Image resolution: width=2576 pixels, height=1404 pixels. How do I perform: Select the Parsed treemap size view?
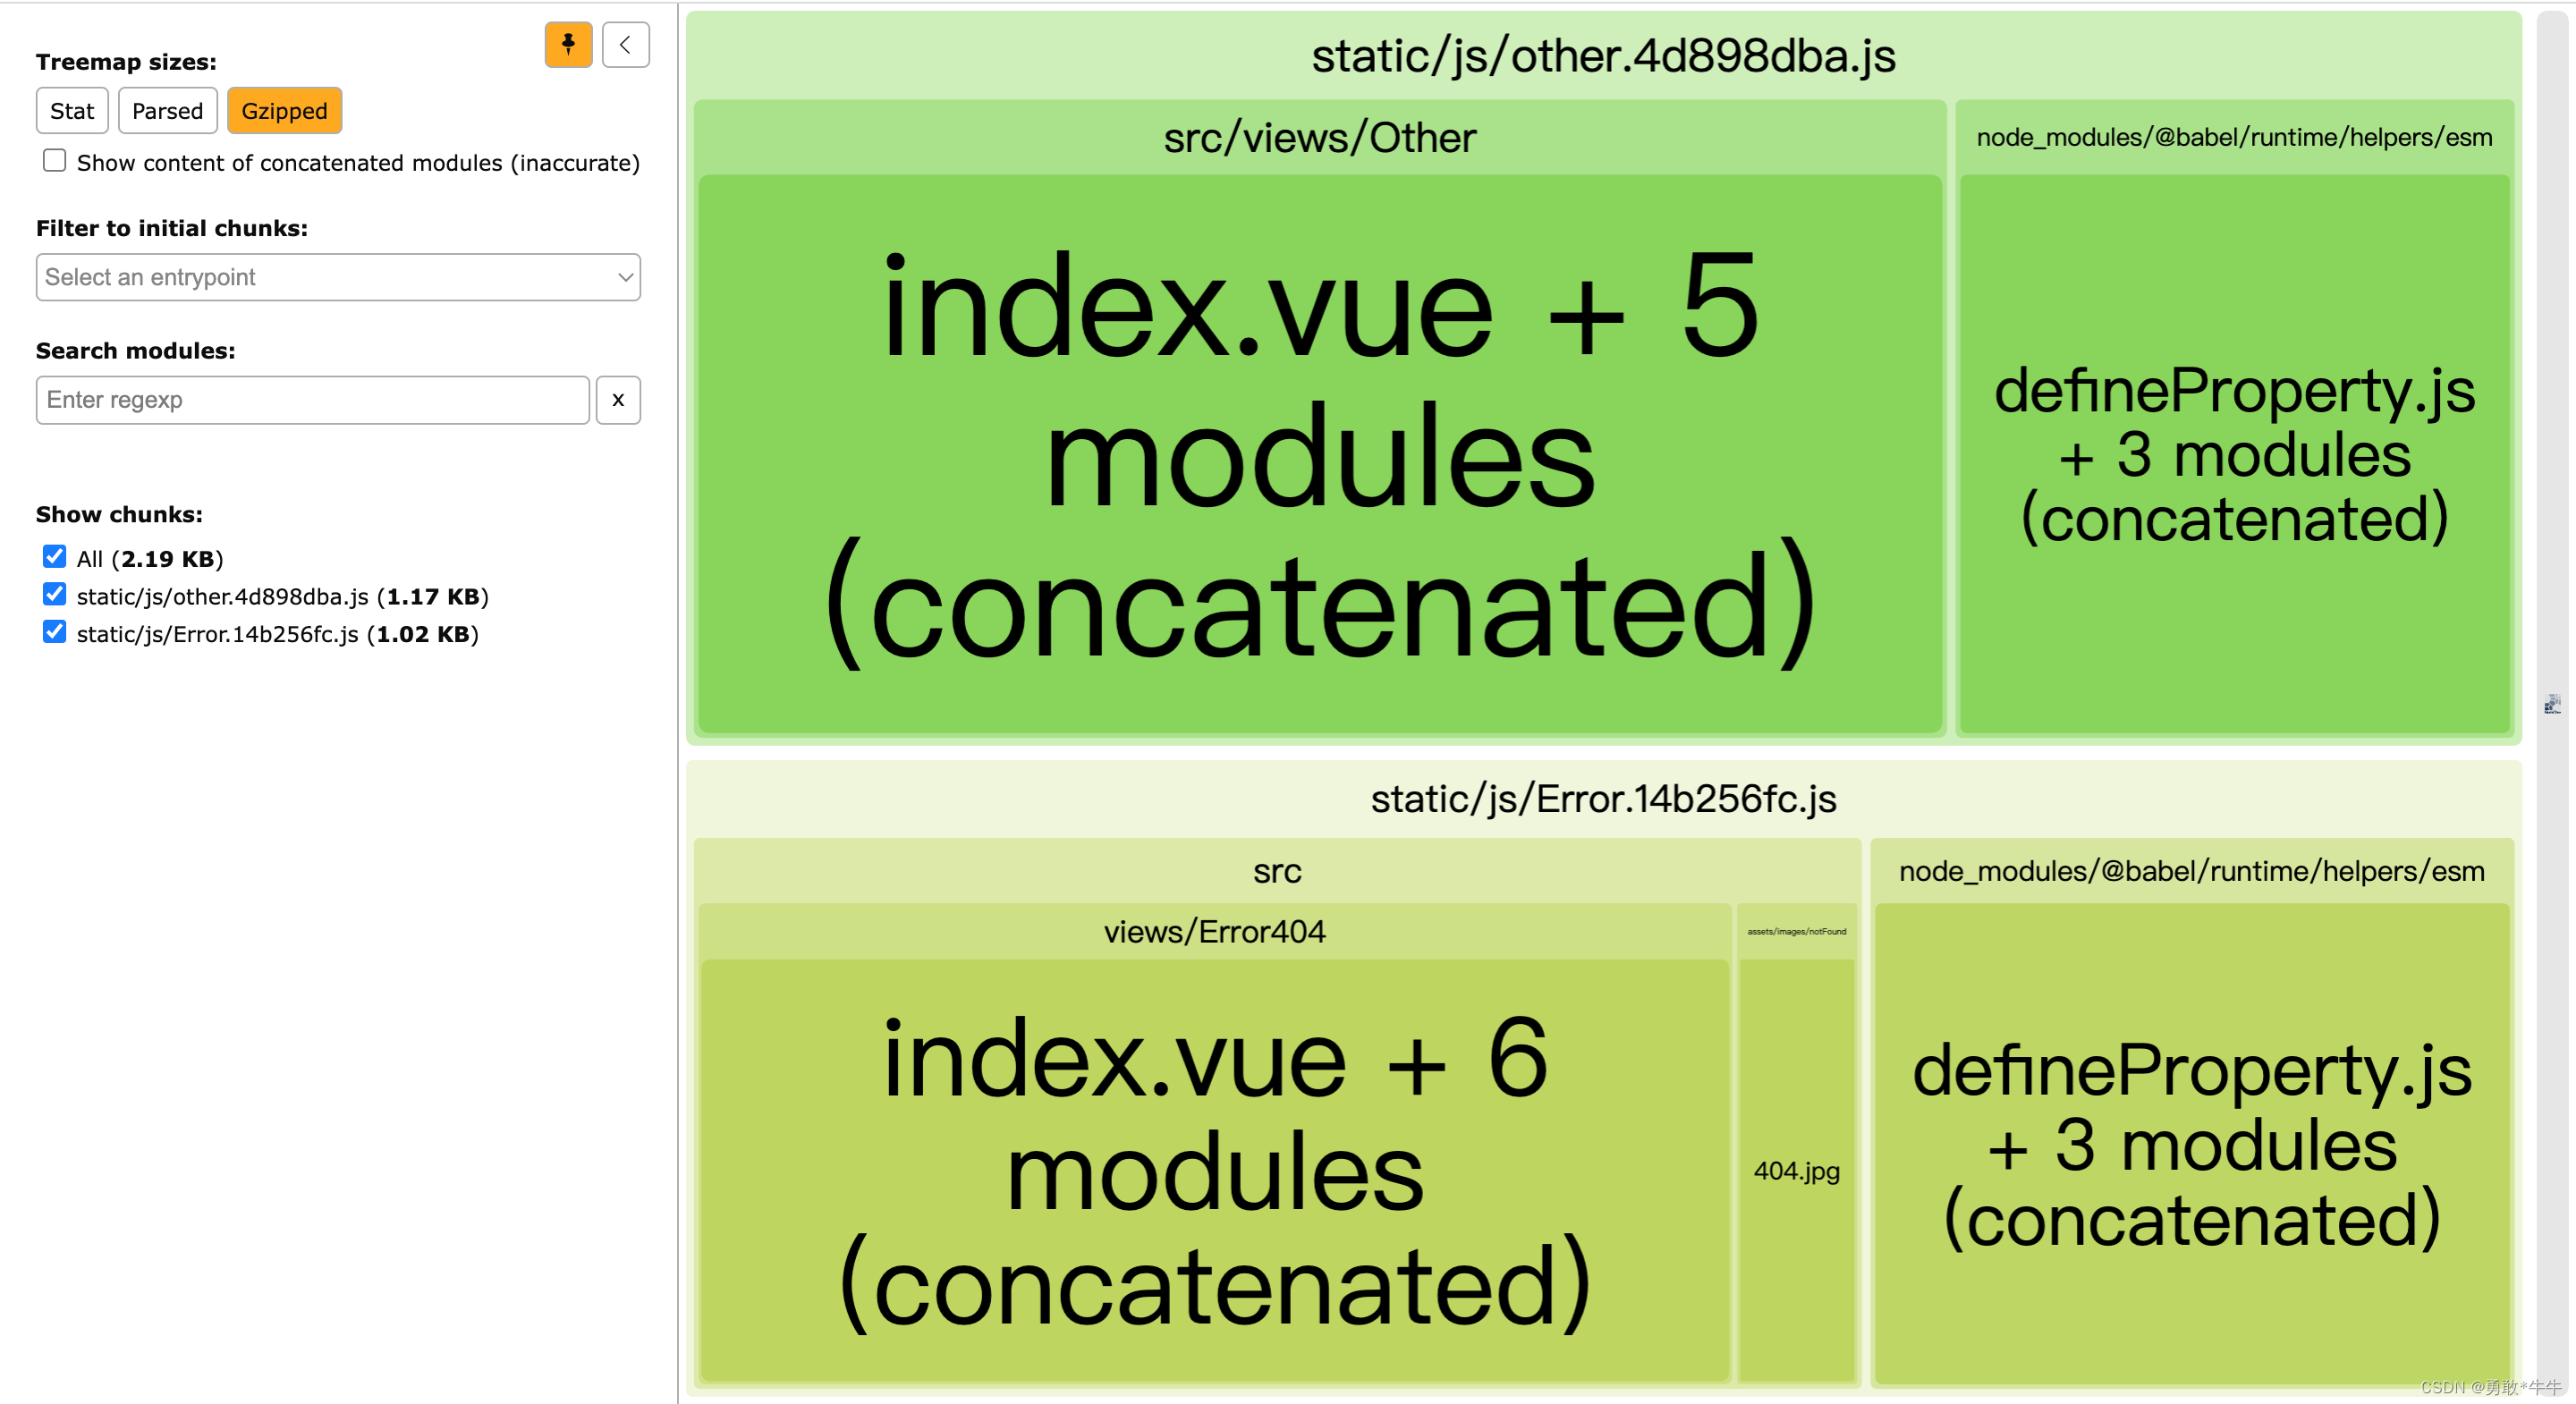pyautogui.click(x=167, y=109)
